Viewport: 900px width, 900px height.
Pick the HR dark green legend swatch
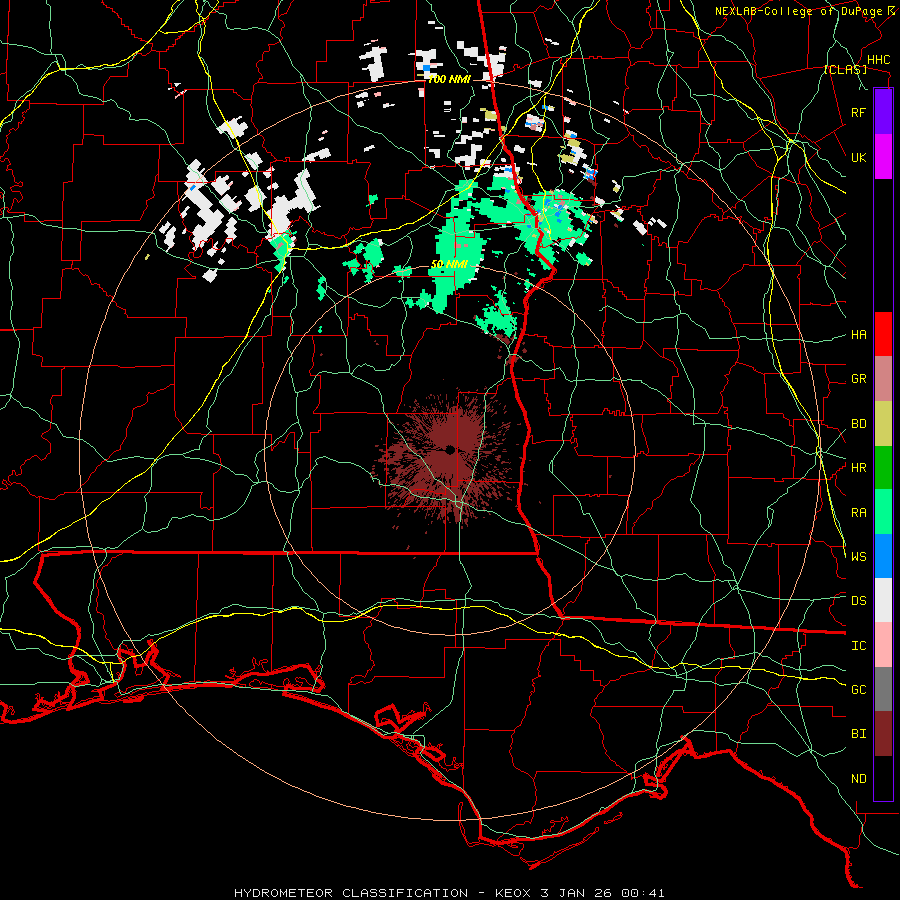coord(883,468)
